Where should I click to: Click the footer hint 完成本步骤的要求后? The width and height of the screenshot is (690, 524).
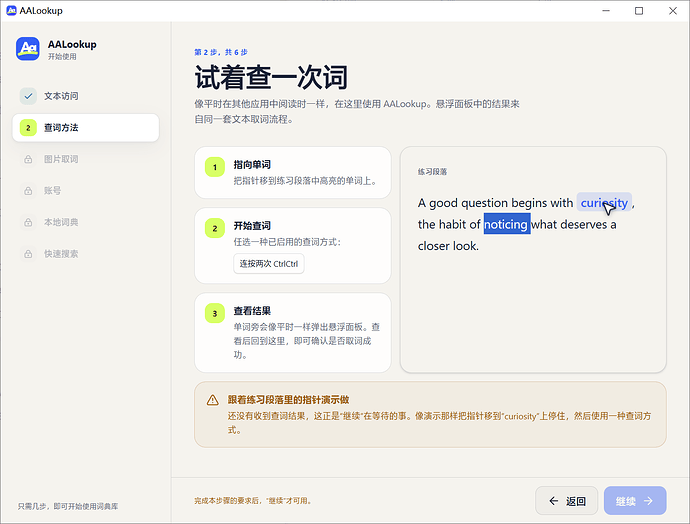point(253,501)
